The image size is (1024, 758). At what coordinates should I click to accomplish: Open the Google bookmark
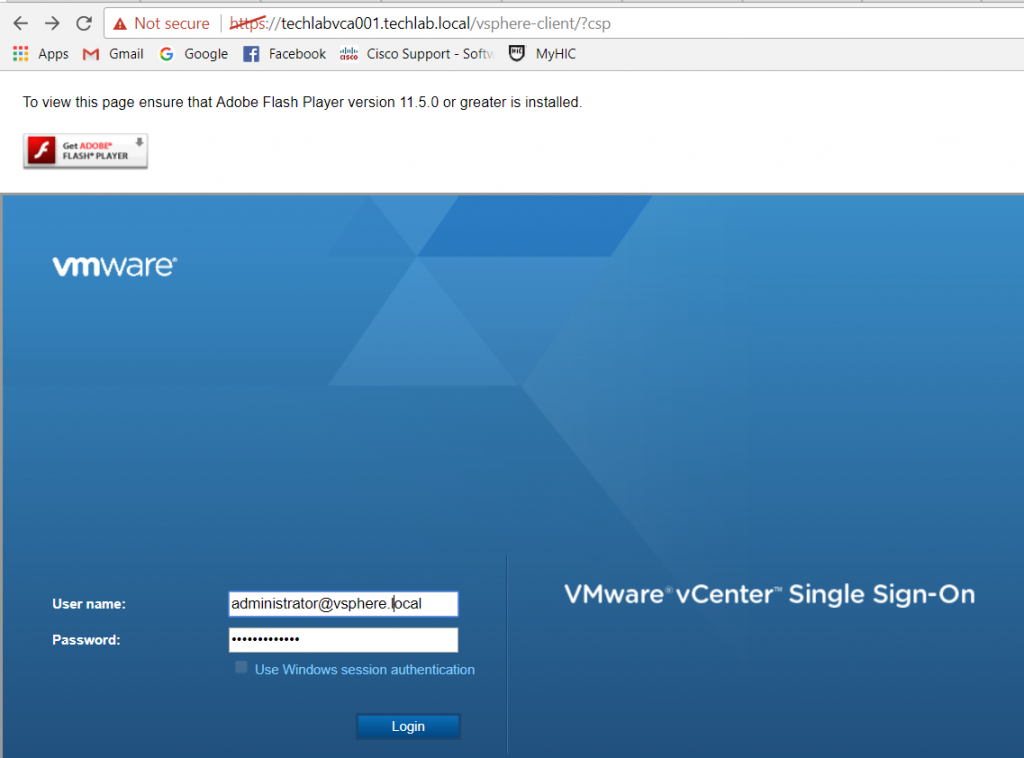coord(193,54)
